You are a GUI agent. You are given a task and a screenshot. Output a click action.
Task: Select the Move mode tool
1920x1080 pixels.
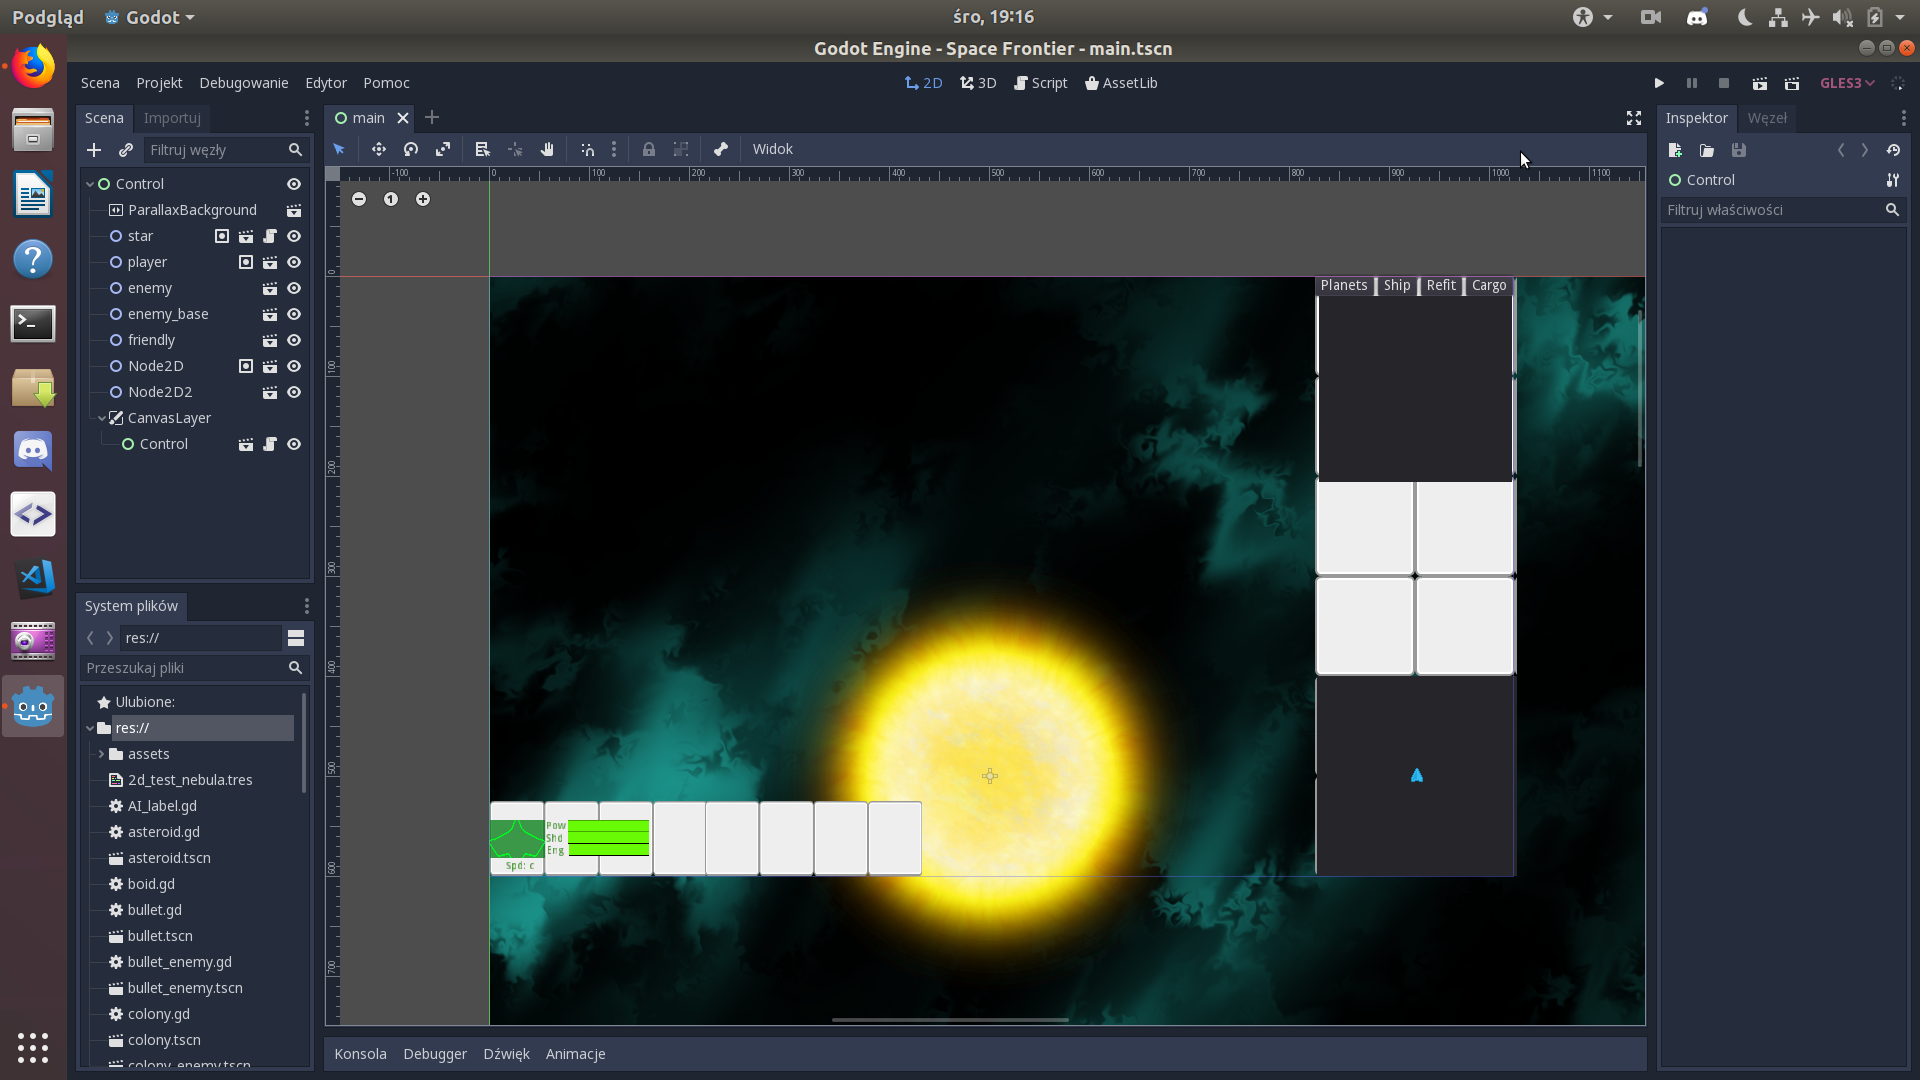379,149
